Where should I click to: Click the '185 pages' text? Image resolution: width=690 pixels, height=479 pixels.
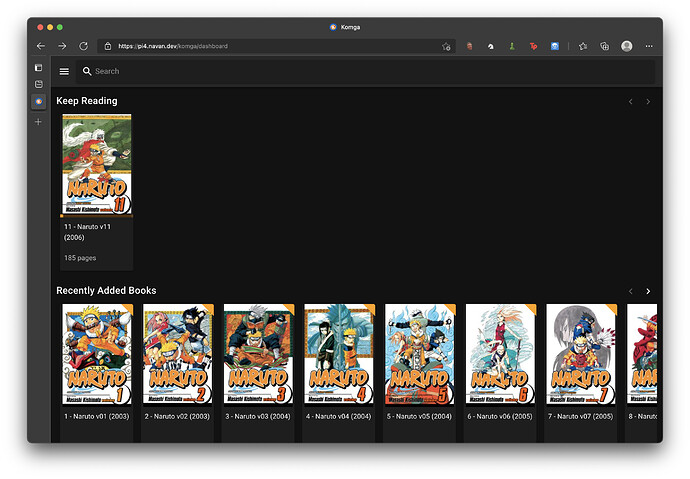point(80,258)
